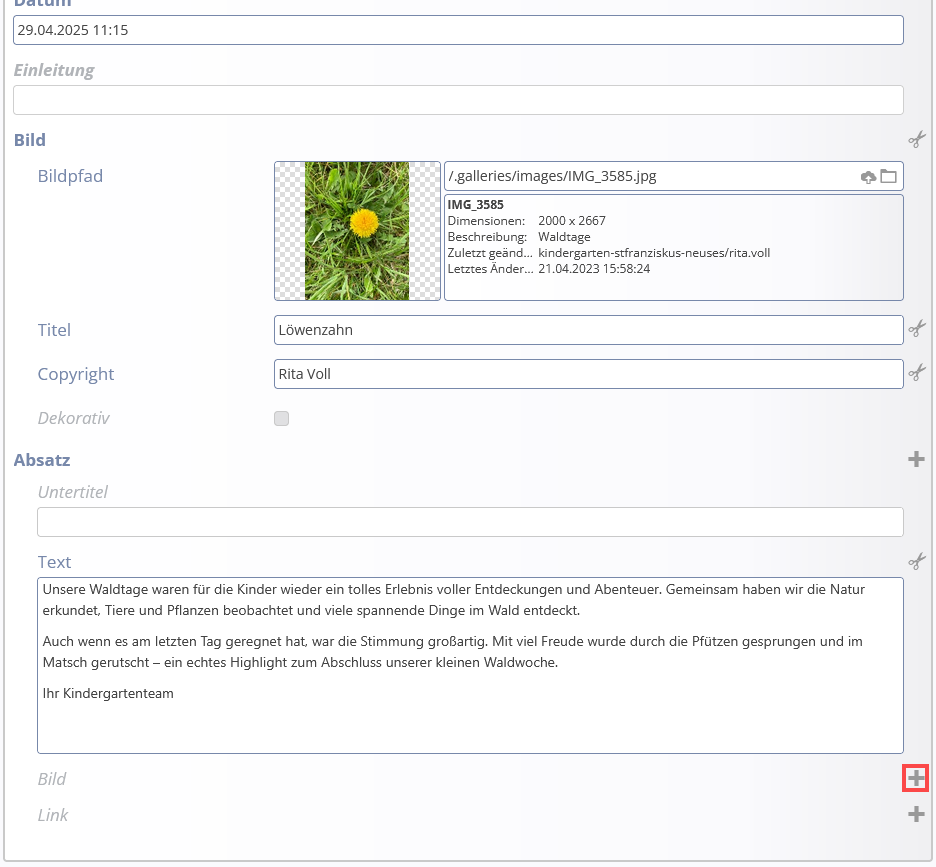The height and width of the screenshot is (867, 936).
Task: Click the Titel label
Action: tap(54, 330)
